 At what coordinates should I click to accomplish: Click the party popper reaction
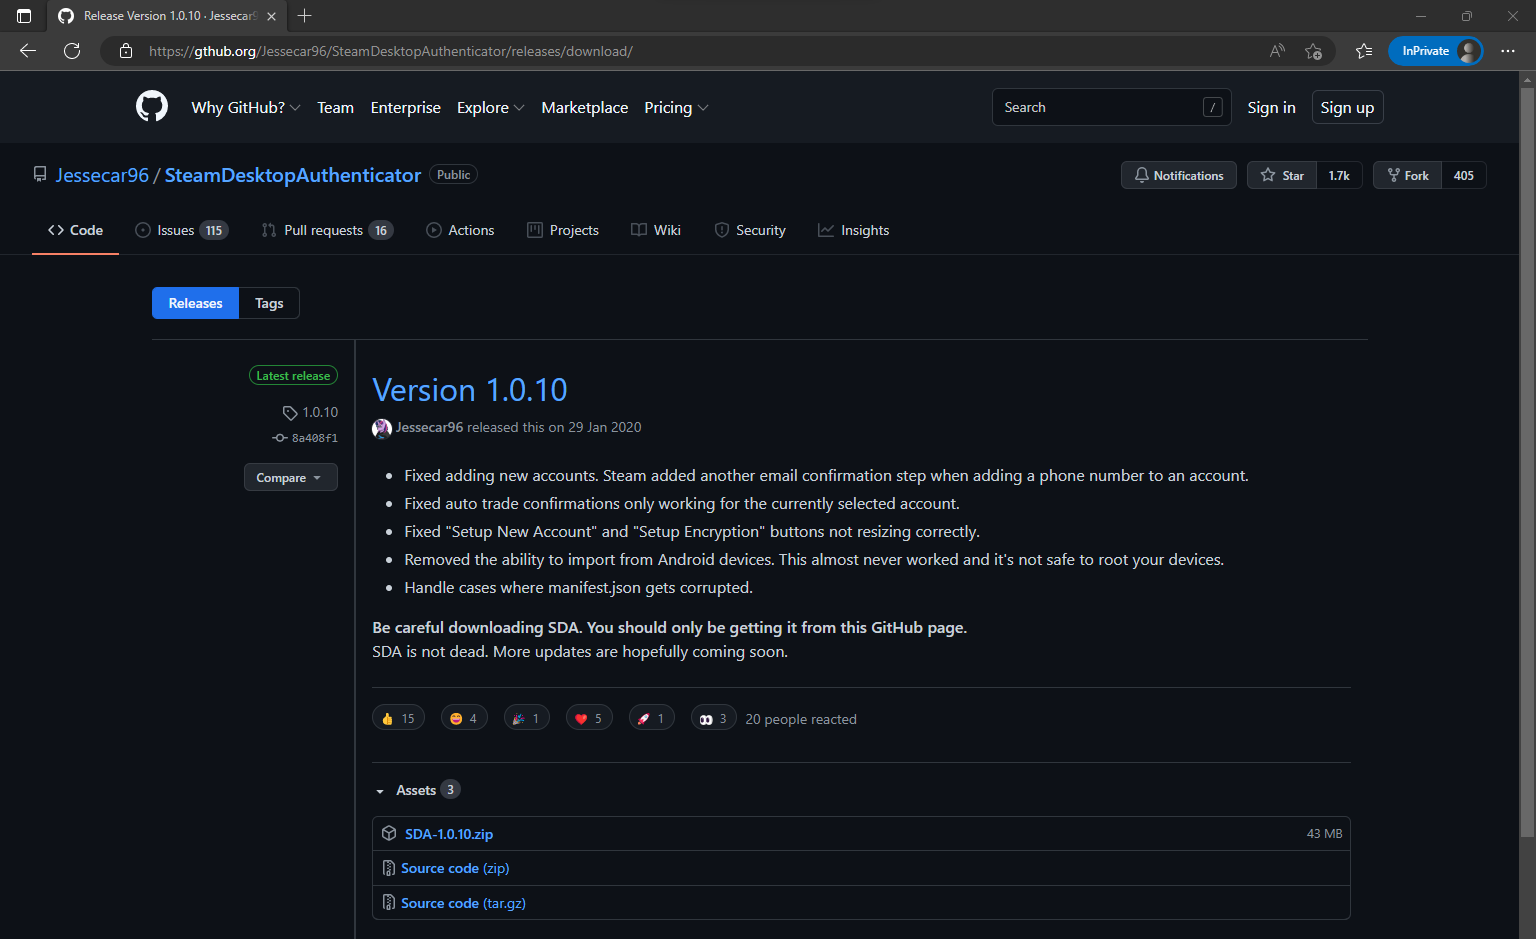tap(526, 718)
